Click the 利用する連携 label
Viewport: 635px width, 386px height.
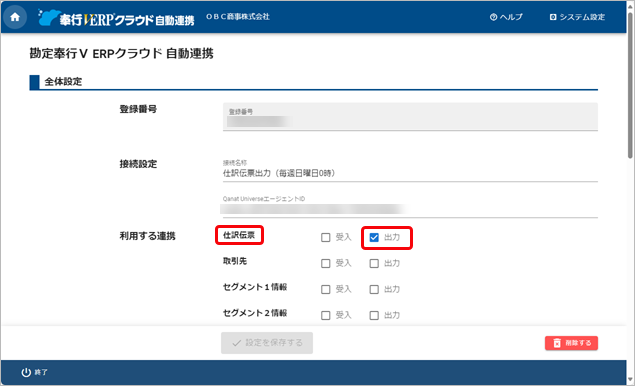pos(147,236)
